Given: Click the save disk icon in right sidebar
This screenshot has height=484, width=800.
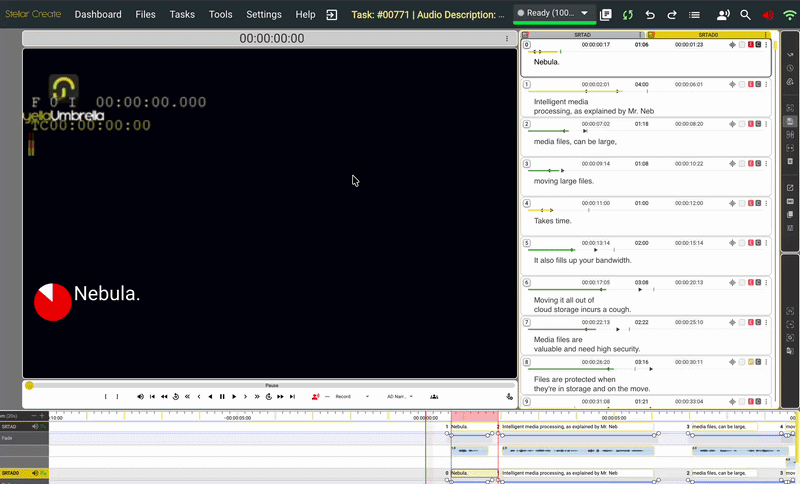Looking at the screenshot, I should tap(790, 121).
